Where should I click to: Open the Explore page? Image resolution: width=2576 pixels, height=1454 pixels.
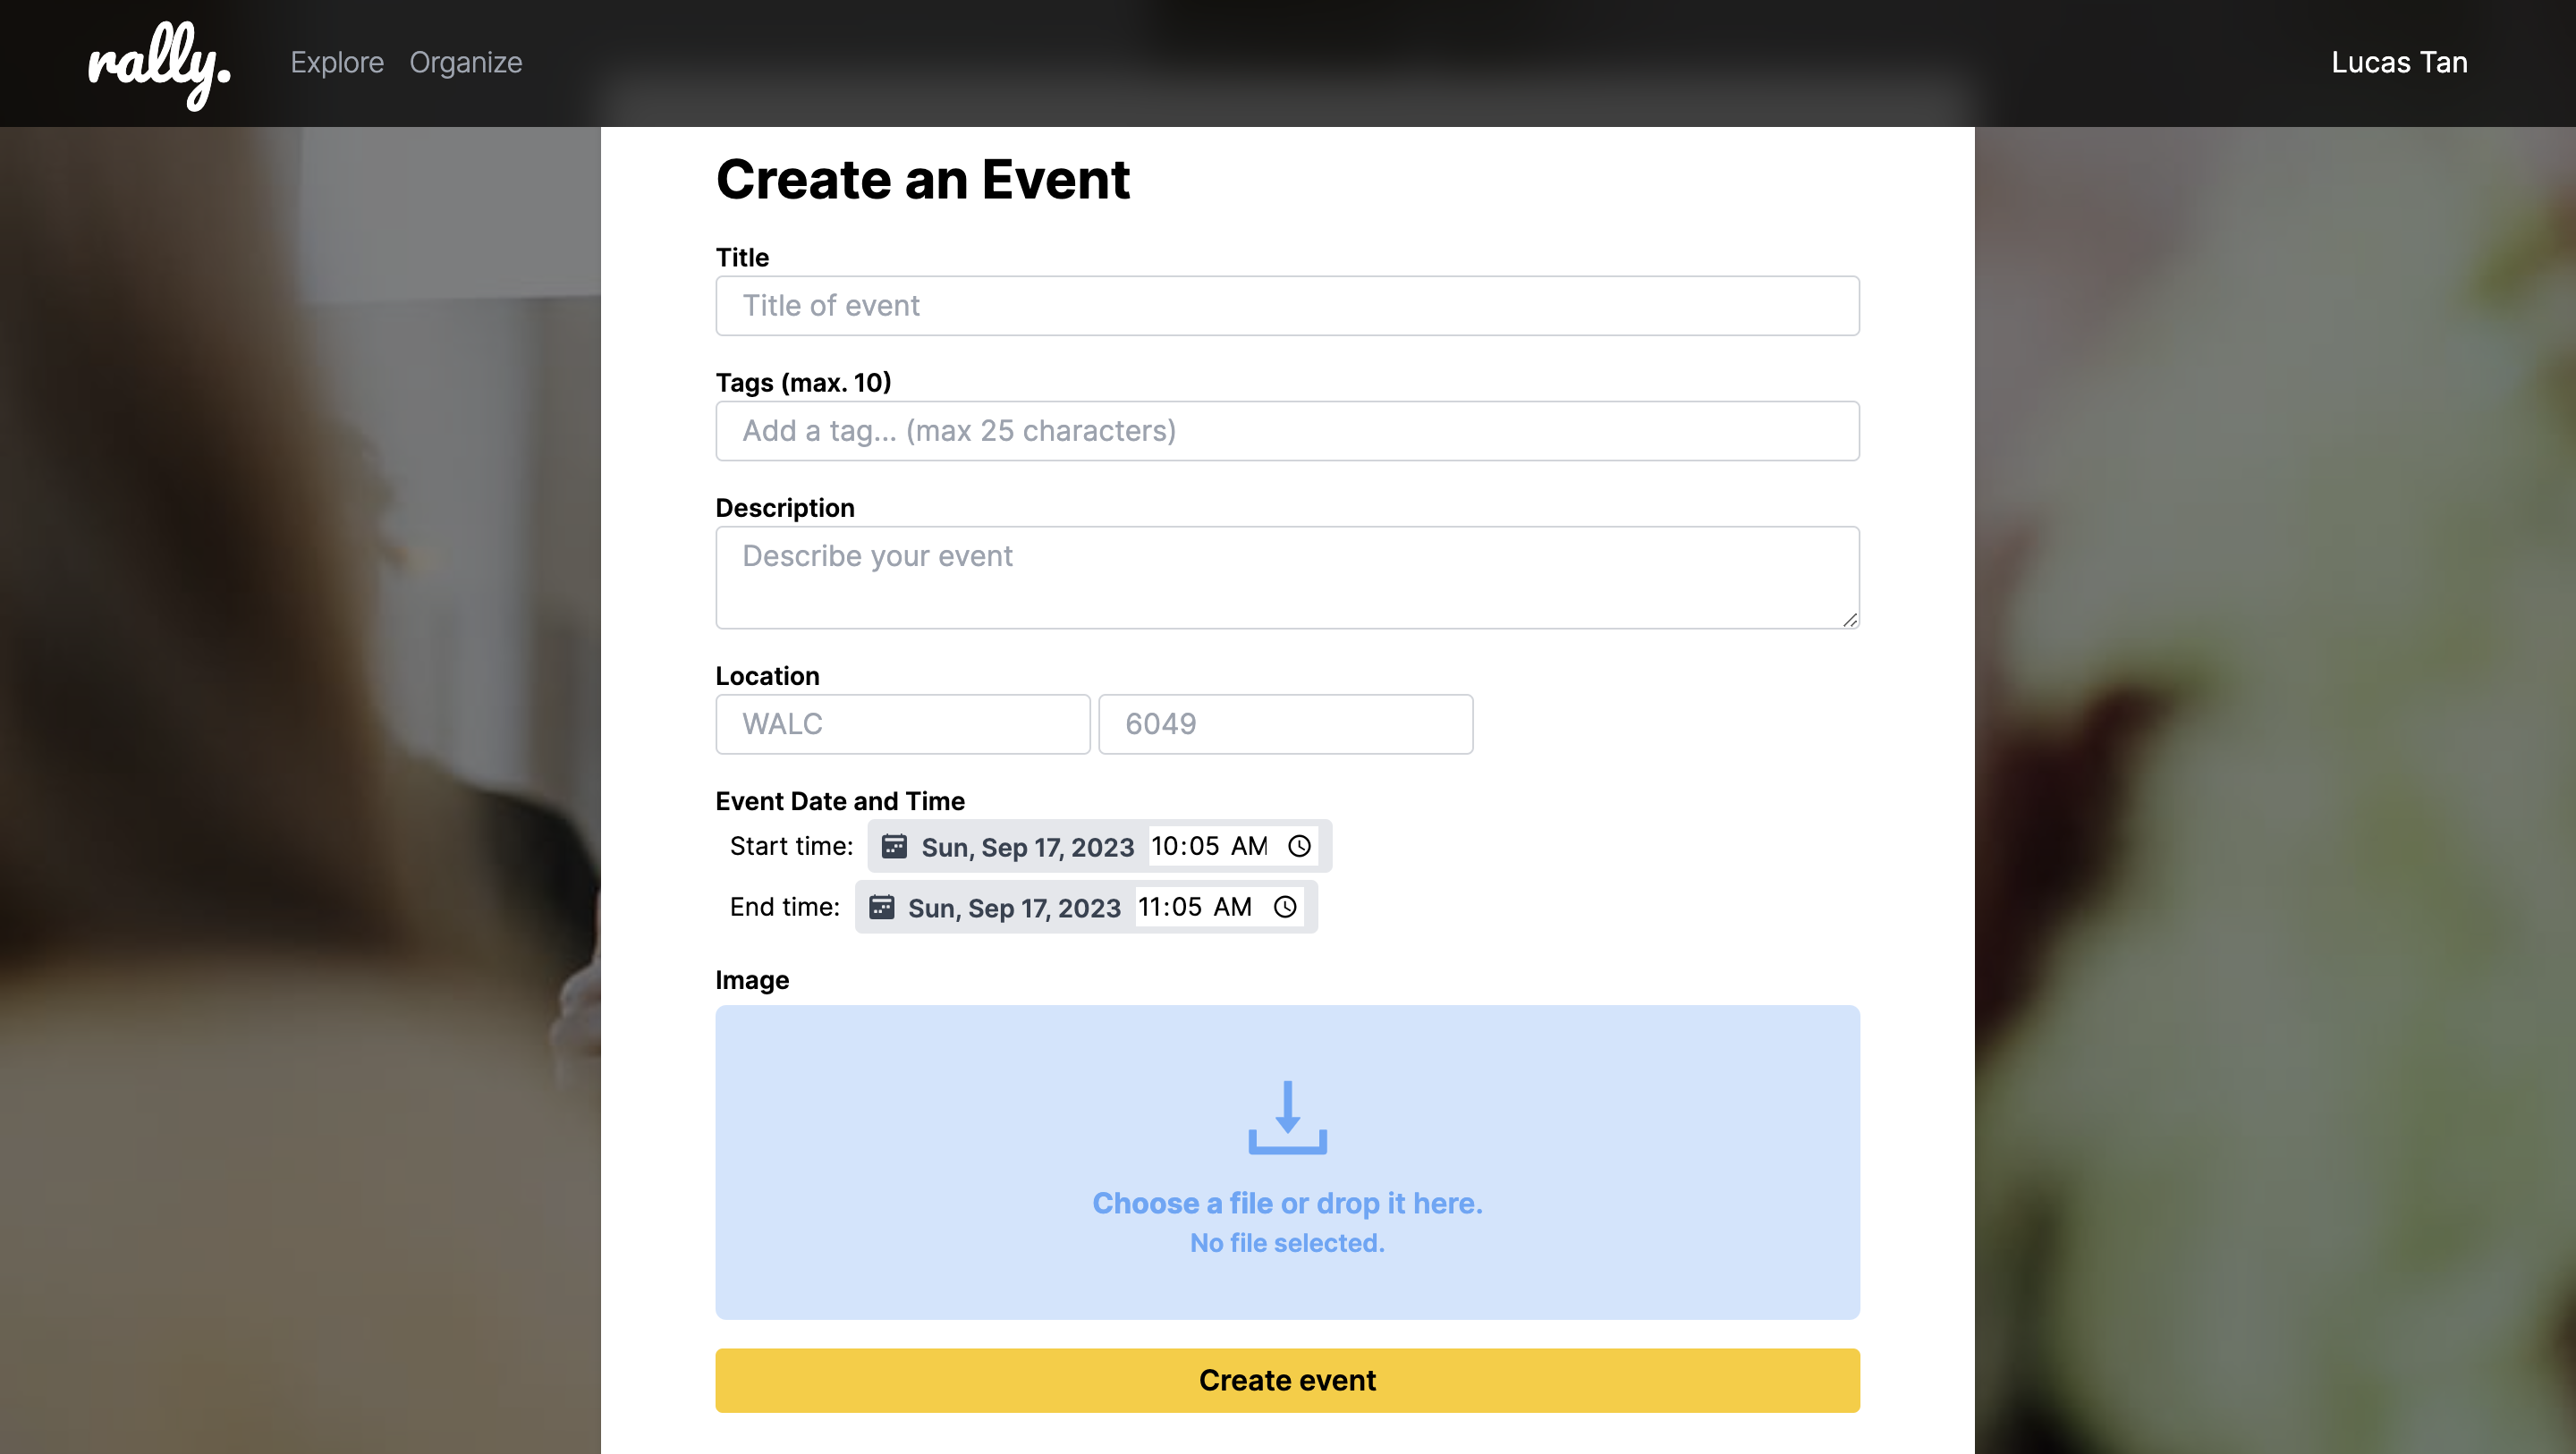click(337, 62)
